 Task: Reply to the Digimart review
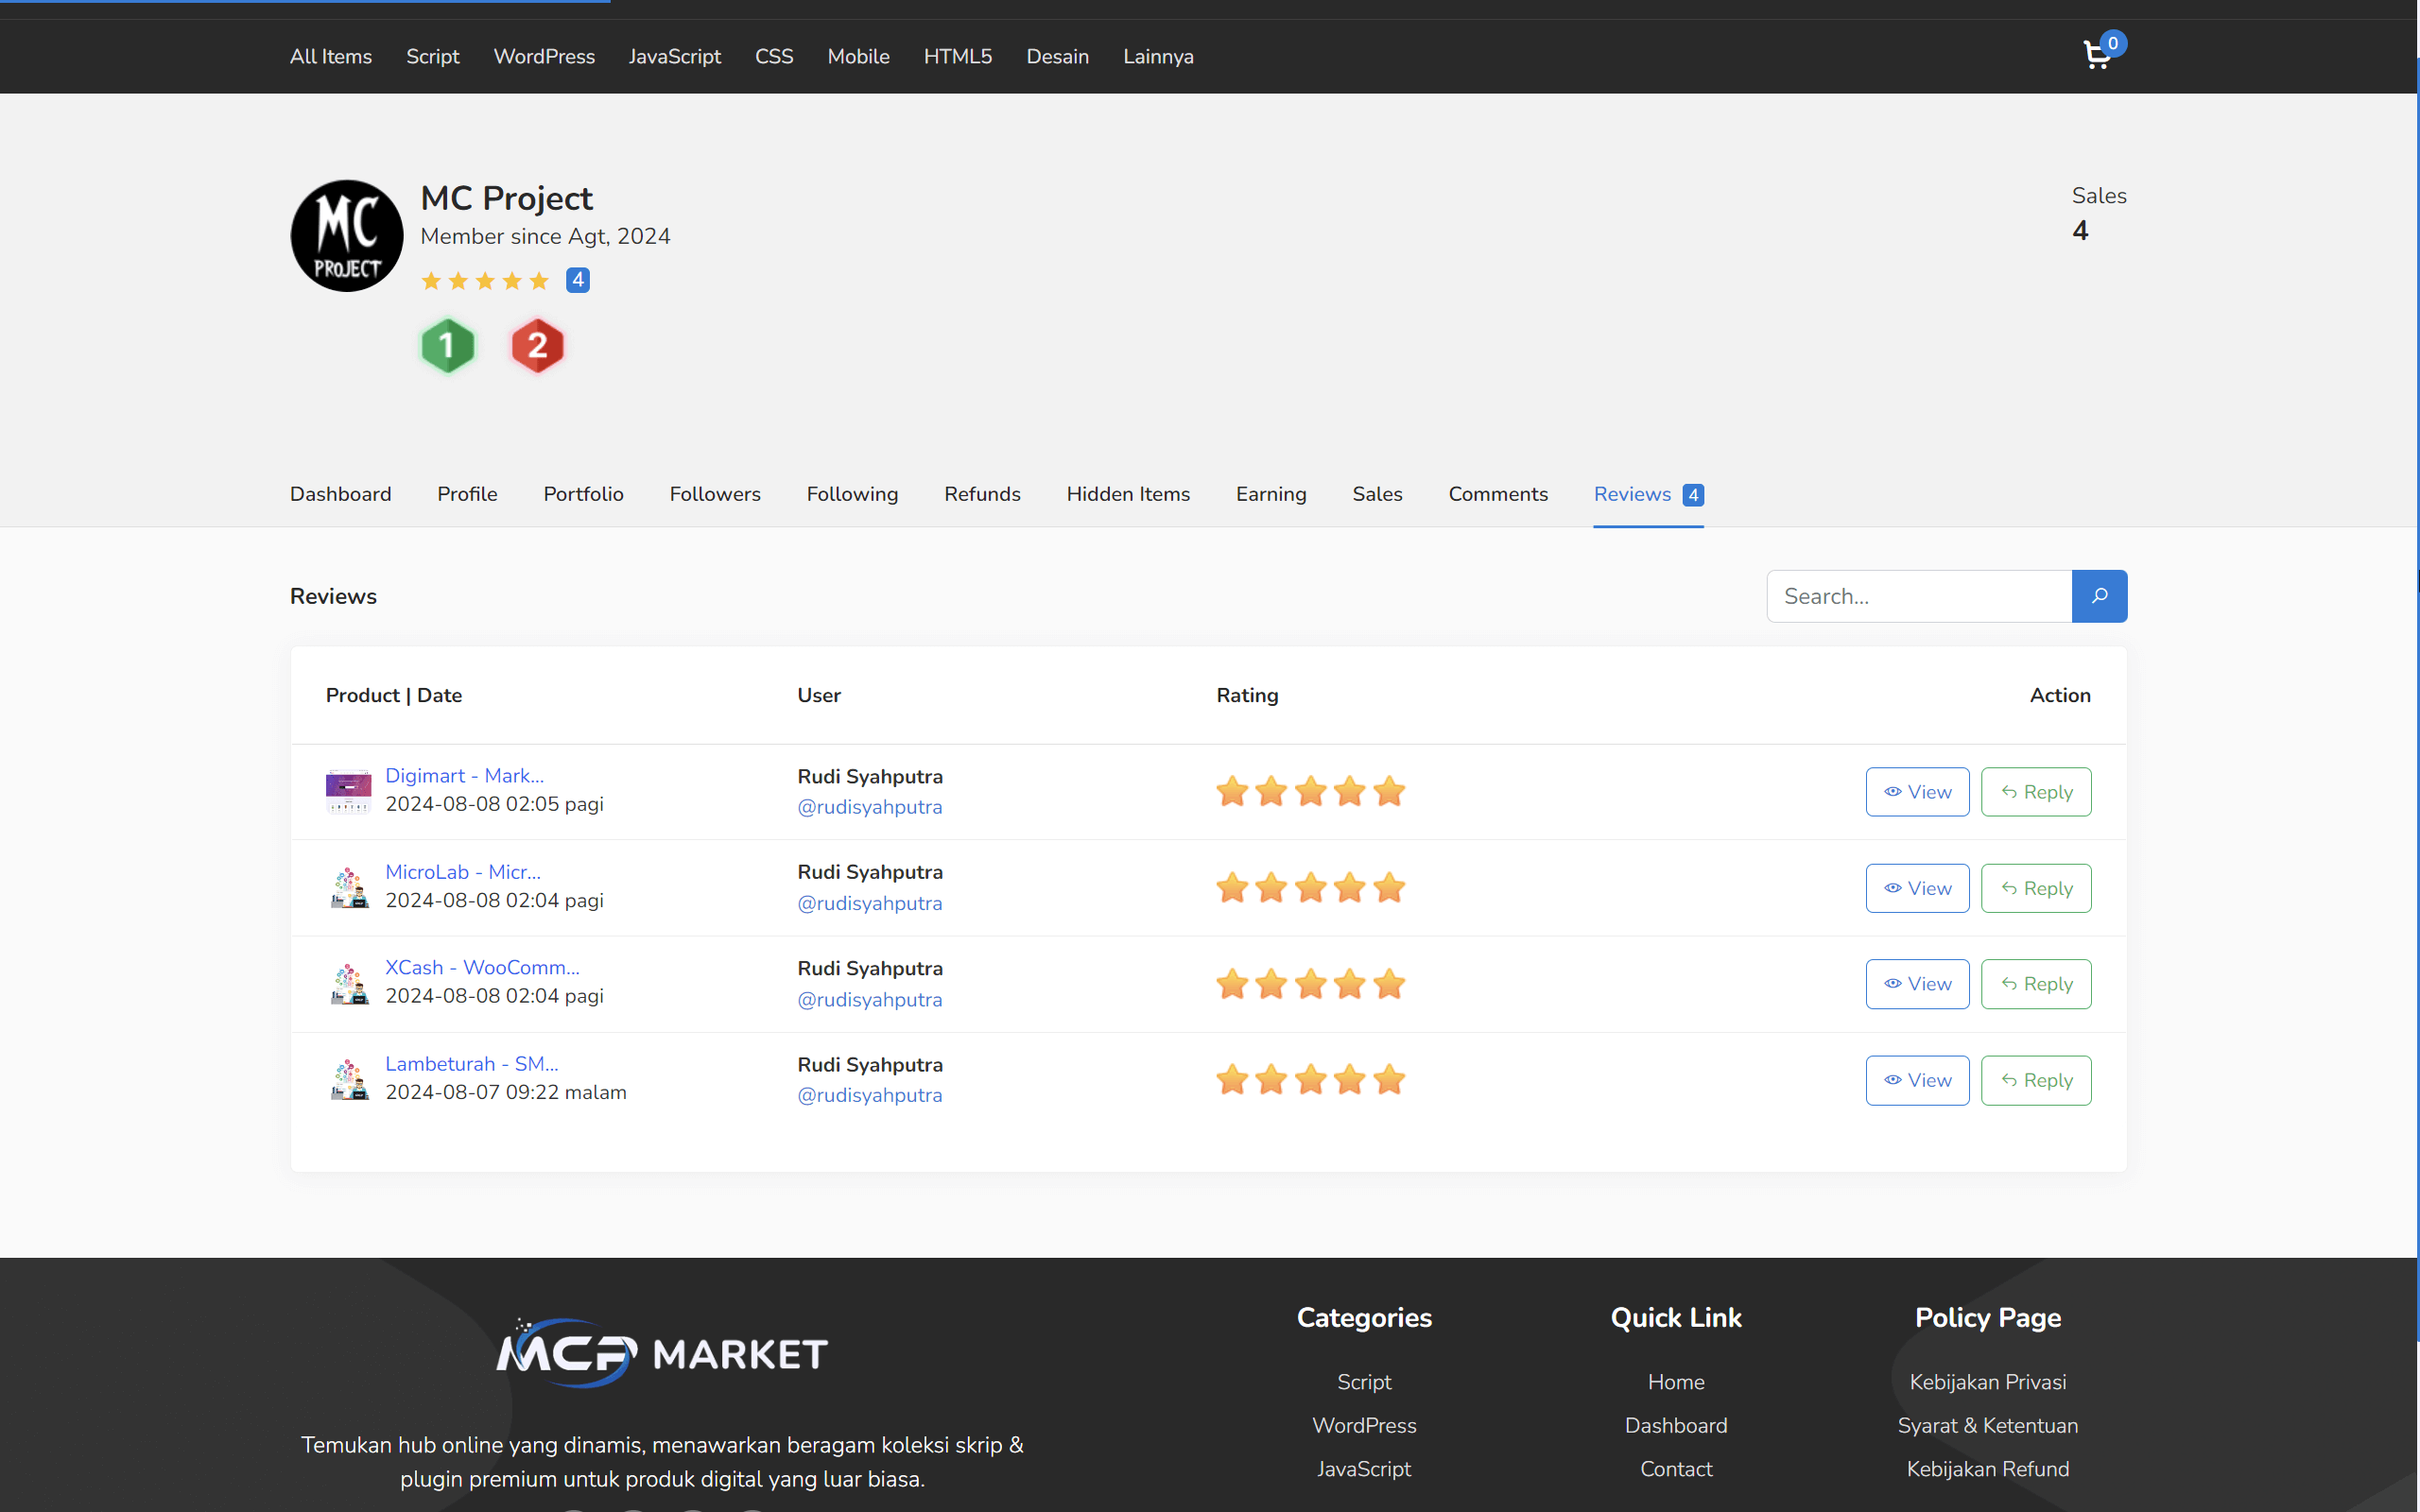(x=2036, y=792)
